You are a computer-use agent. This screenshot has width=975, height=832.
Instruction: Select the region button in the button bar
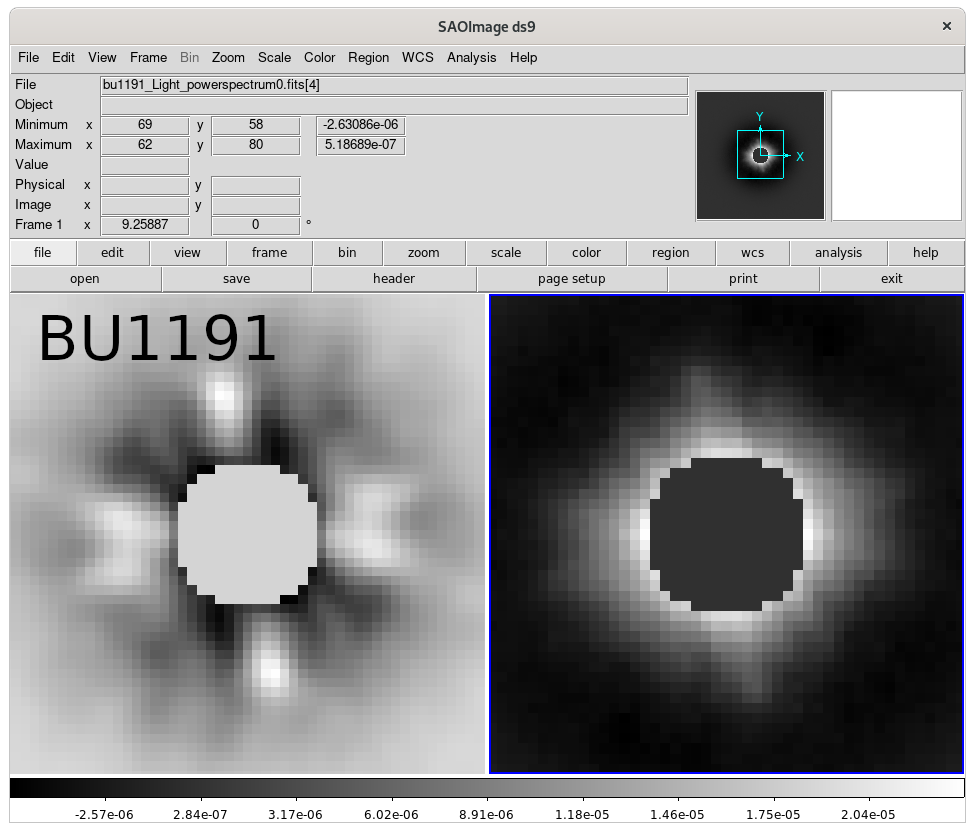[x=670, y=252]
